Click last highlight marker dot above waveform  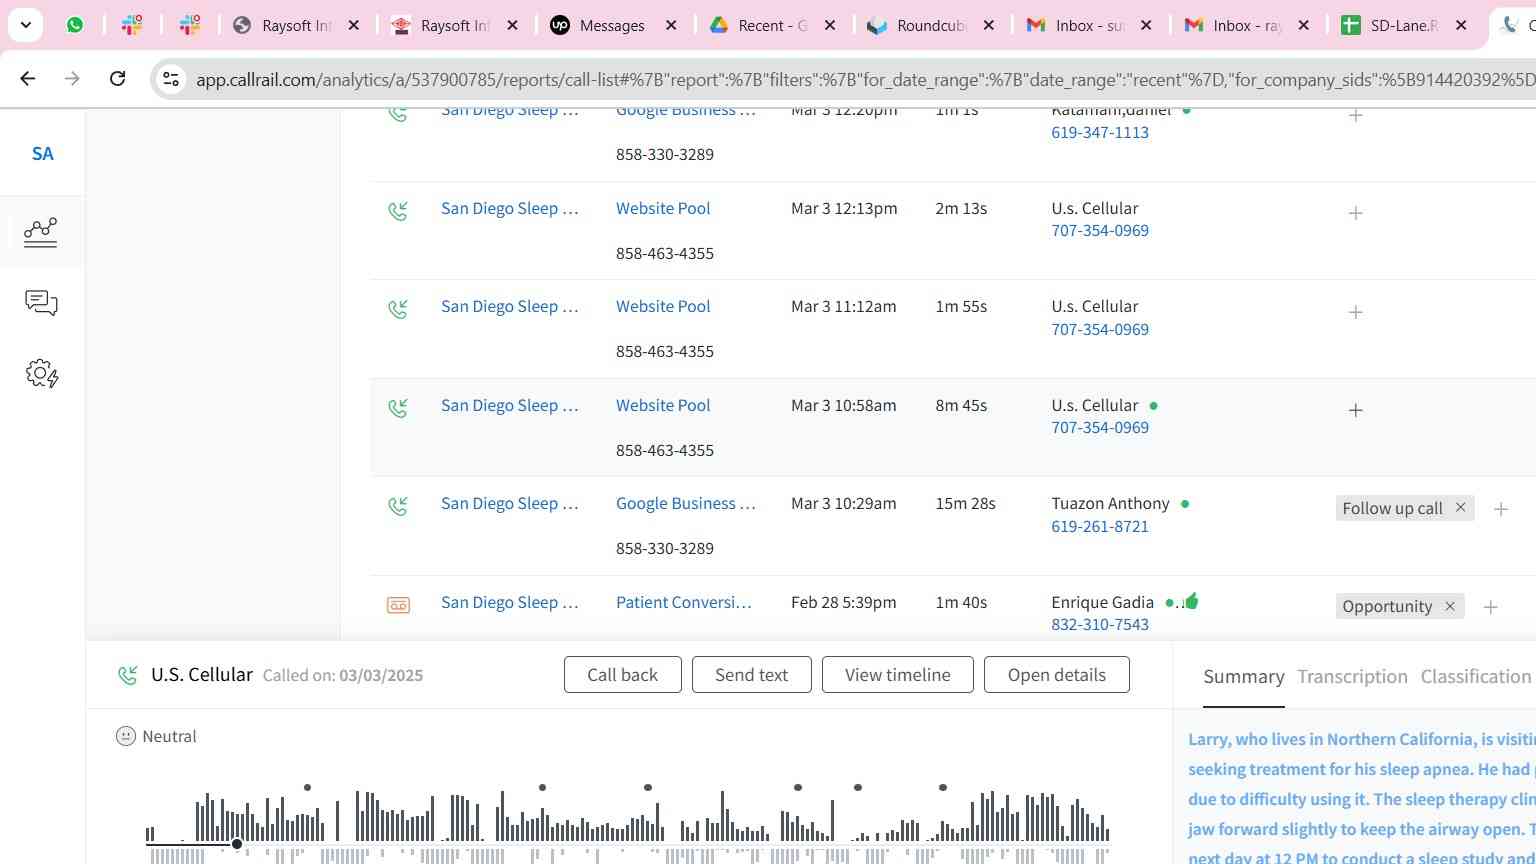[943, 788]
